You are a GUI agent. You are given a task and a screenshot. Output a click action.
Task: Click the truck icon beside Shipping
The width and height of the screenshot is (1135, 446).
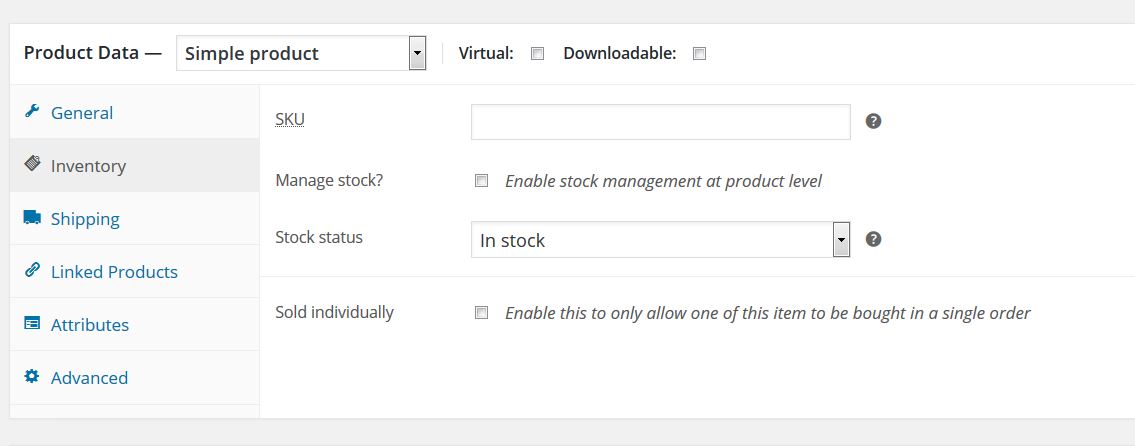pyautogui.click(x=32, y=217)
